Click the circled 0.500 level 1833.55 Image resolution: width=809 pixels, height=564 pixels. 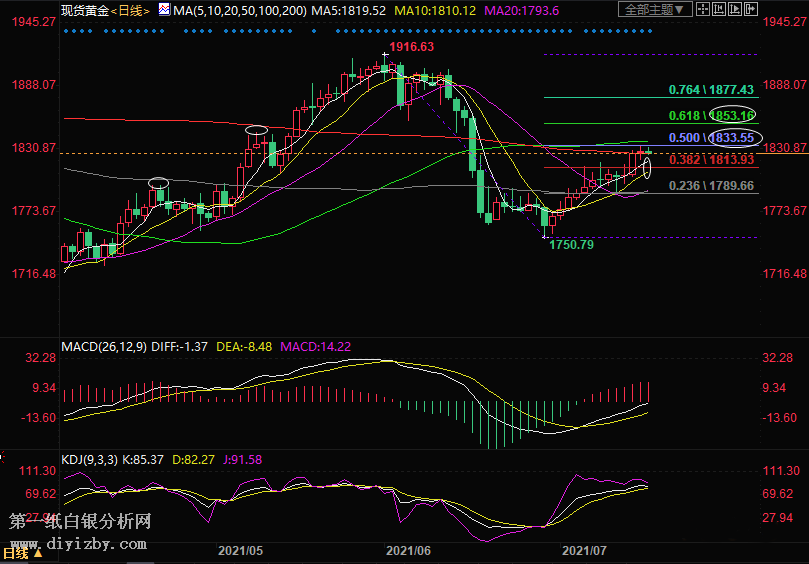point(733,138)
